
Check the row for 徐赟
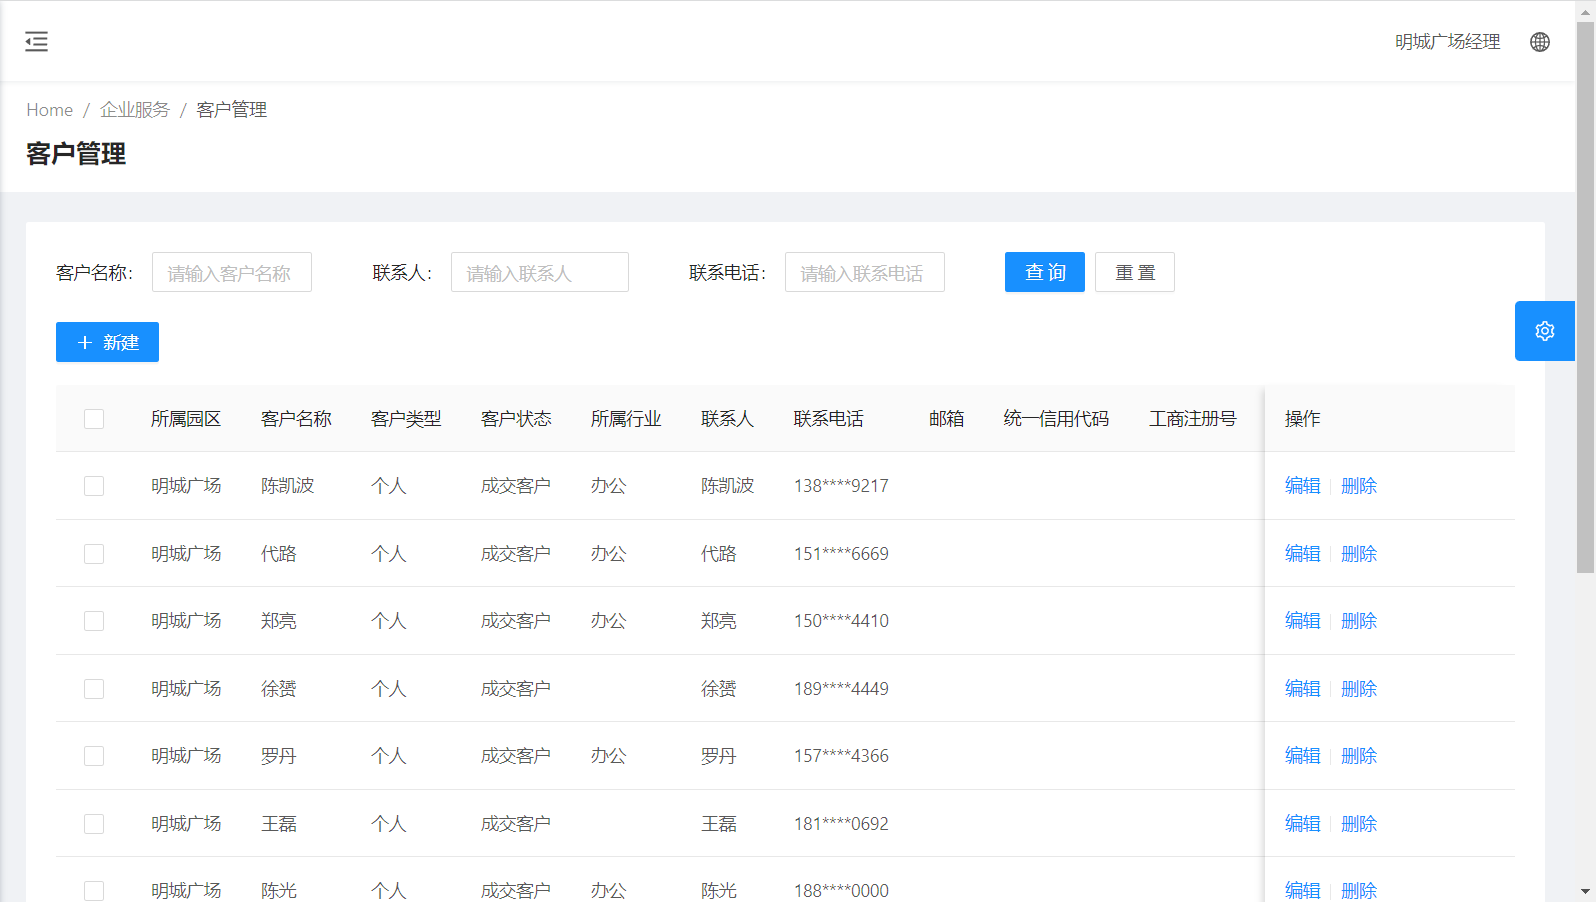pos(94,689)
